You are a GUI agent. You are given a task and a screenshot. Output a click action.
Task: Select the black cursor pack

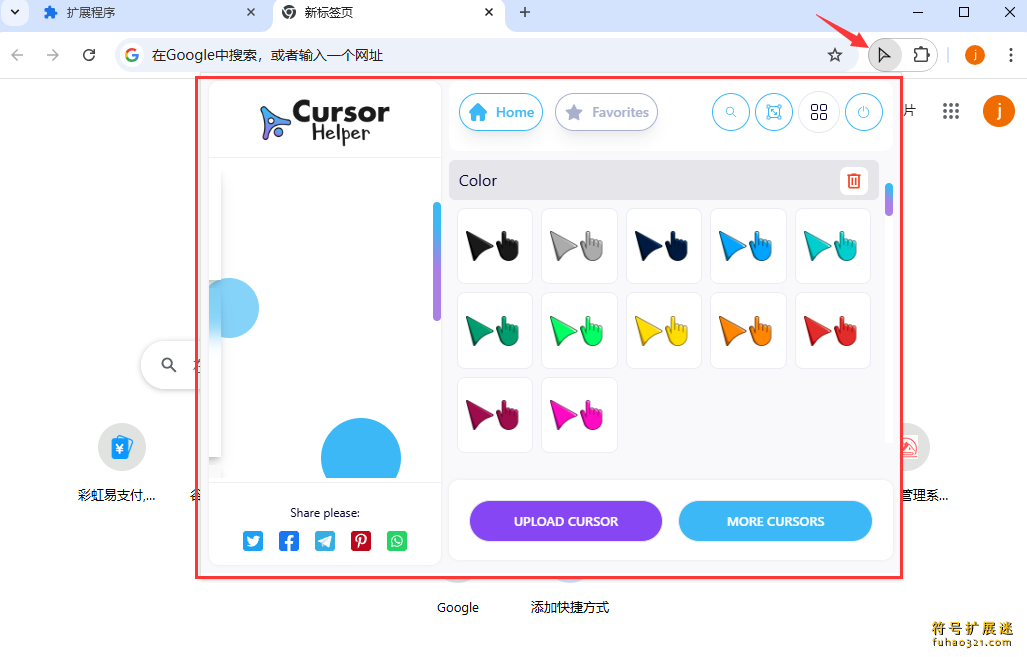click(x=495, y=246)
